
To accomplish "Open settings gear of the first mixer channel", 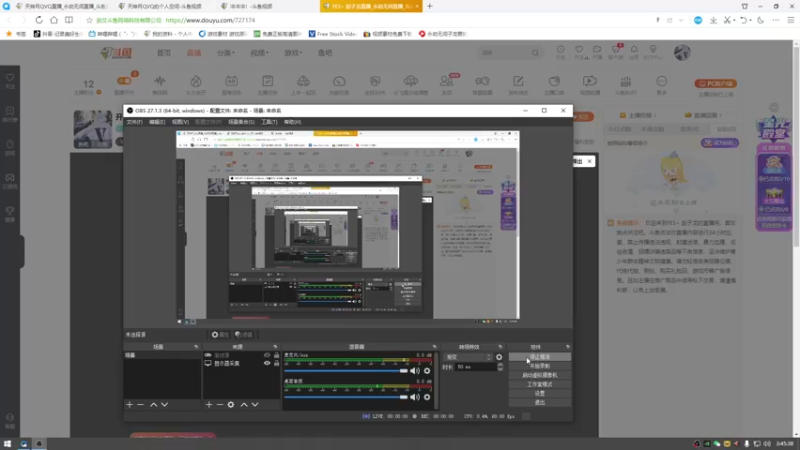I will (427, 371).
